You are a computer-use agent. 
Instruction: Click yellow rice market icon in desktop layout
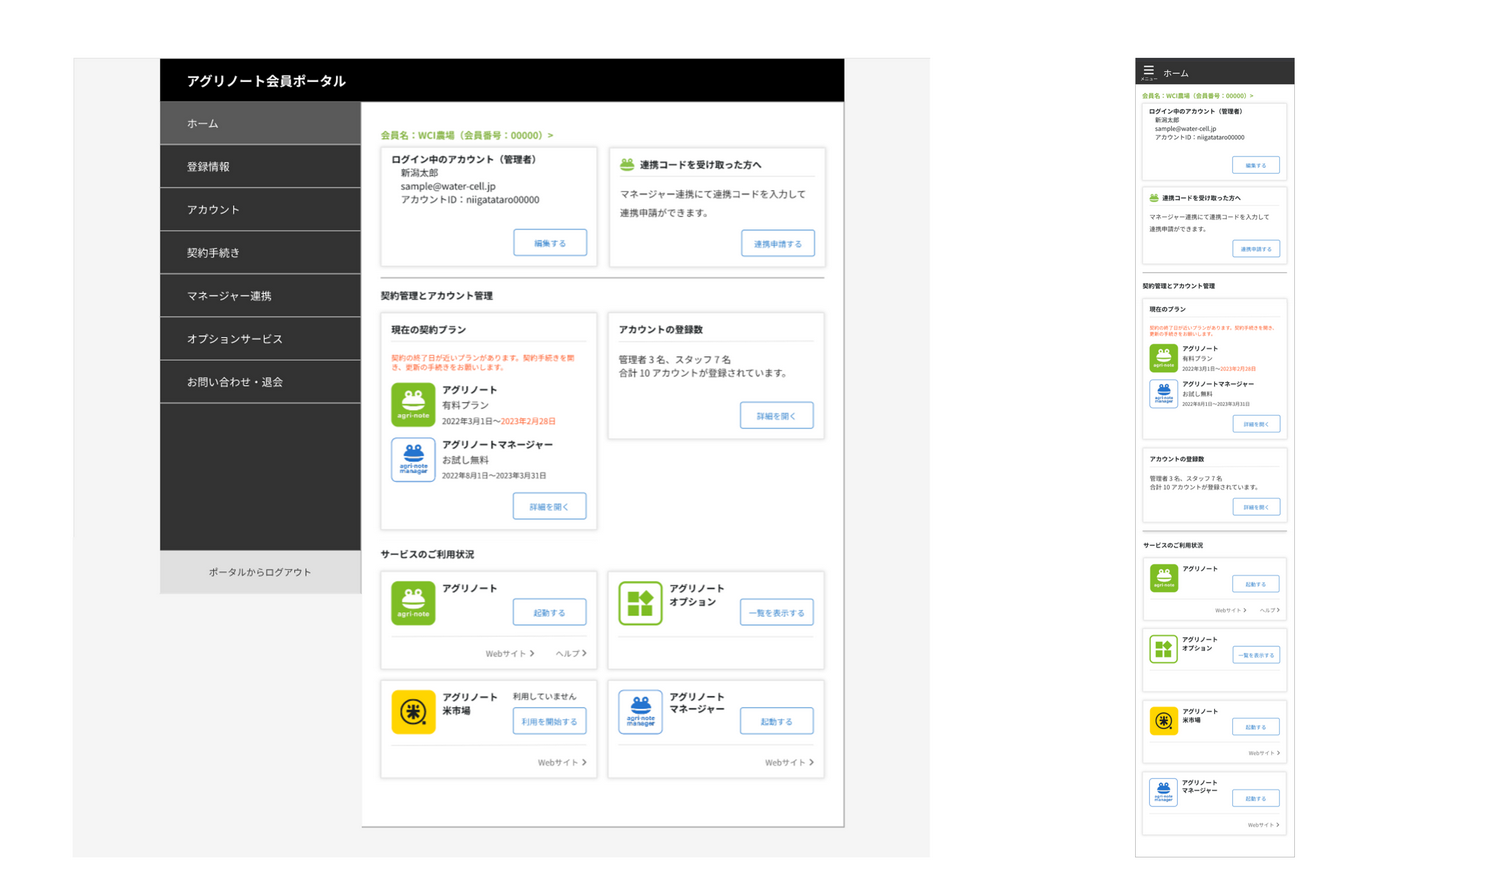pyautogui.click(x=413, y=712)
